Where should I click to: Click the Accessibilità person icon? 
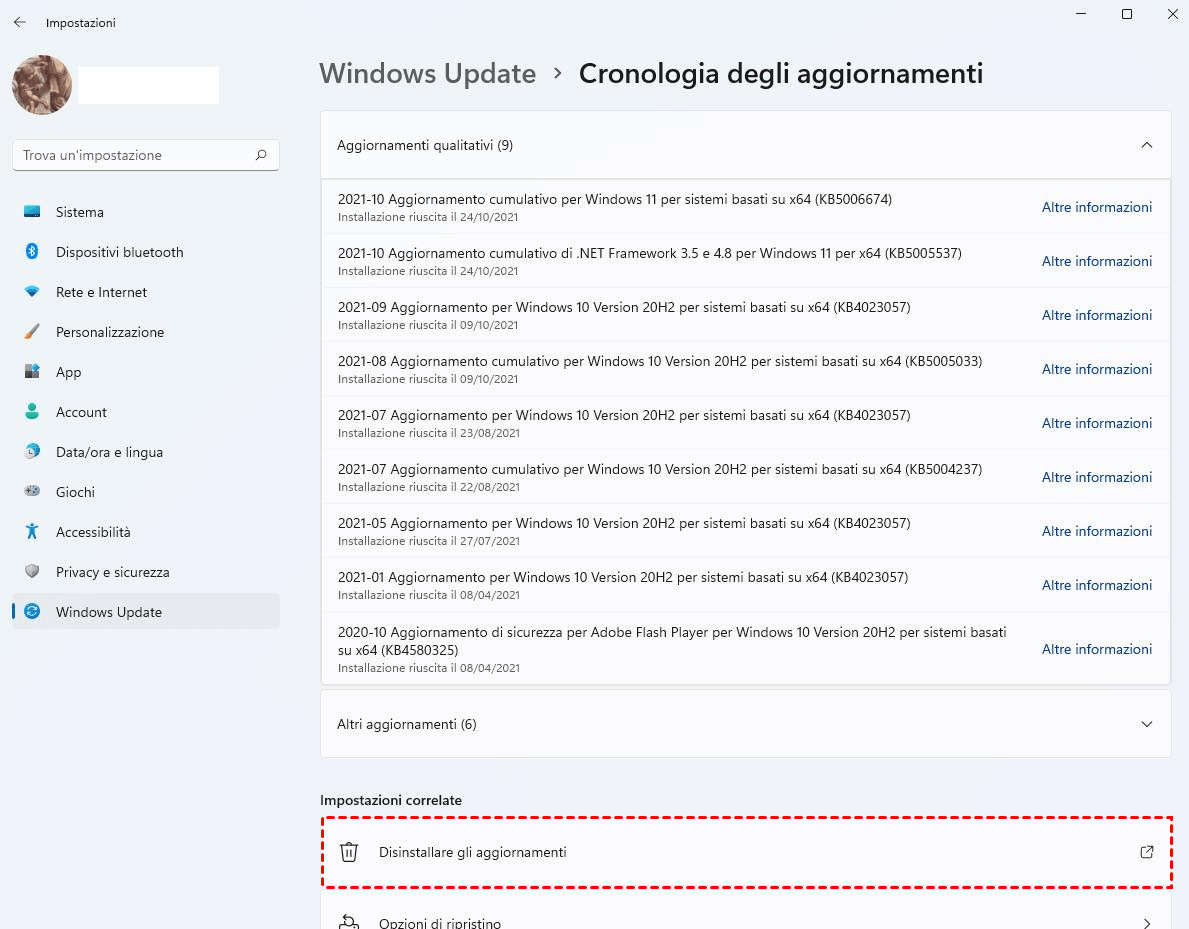coord(33,532)
